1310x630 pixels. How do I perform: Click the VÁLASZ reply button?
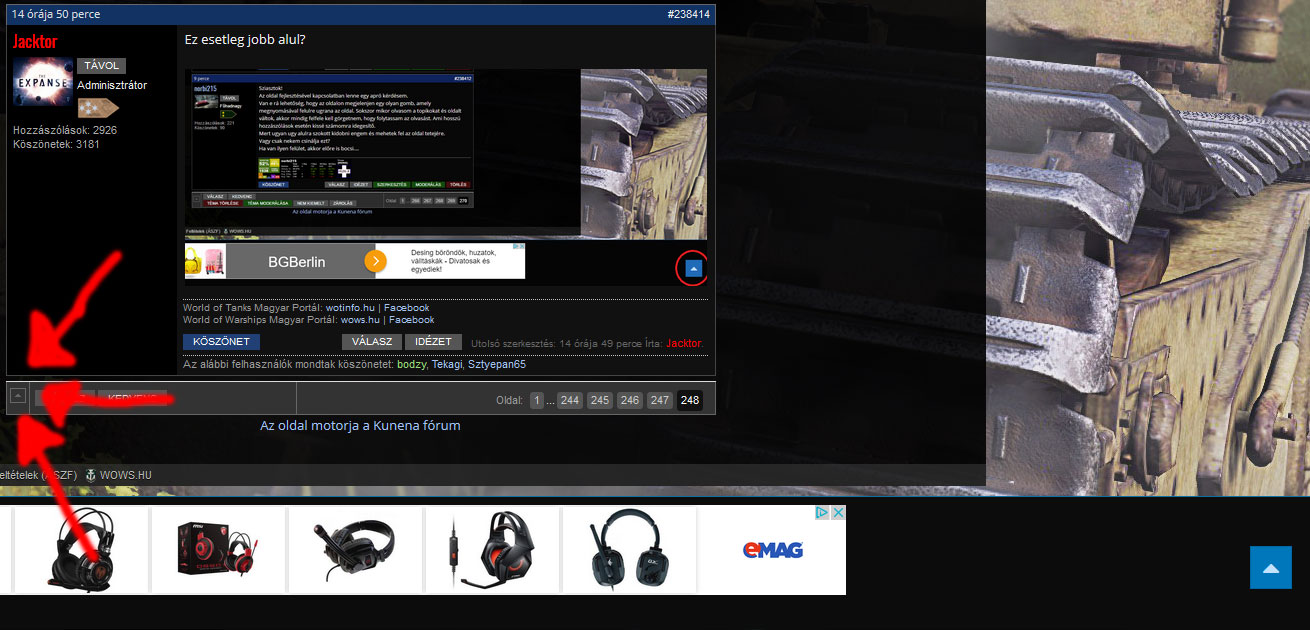(371, 342)
